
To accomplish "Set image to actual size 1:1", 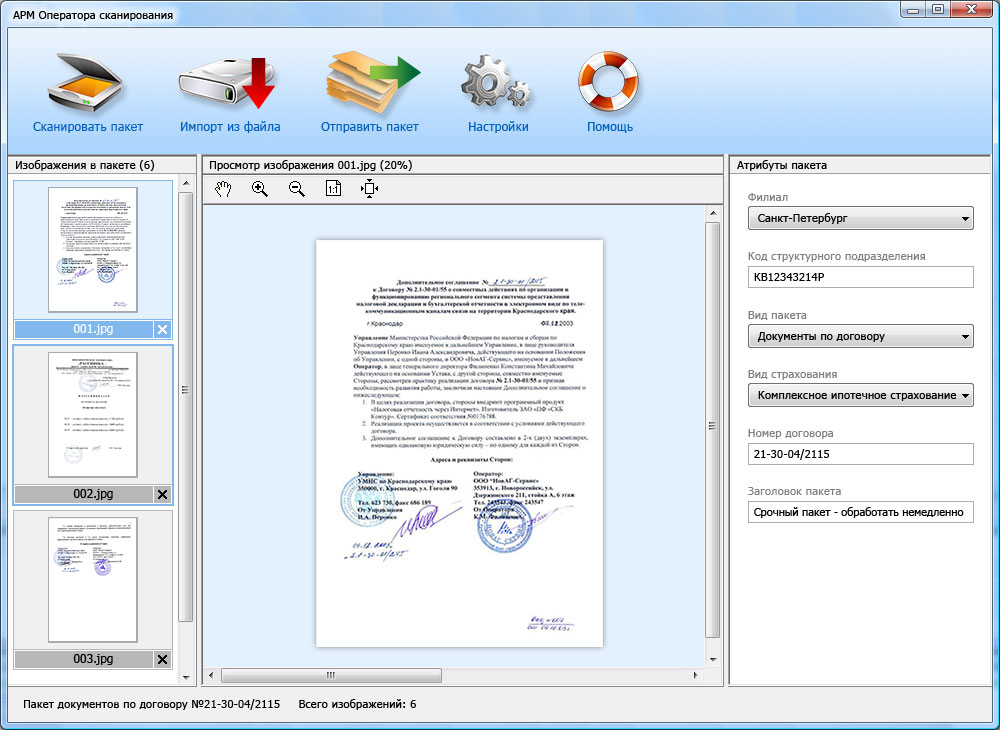I will 334,188.
